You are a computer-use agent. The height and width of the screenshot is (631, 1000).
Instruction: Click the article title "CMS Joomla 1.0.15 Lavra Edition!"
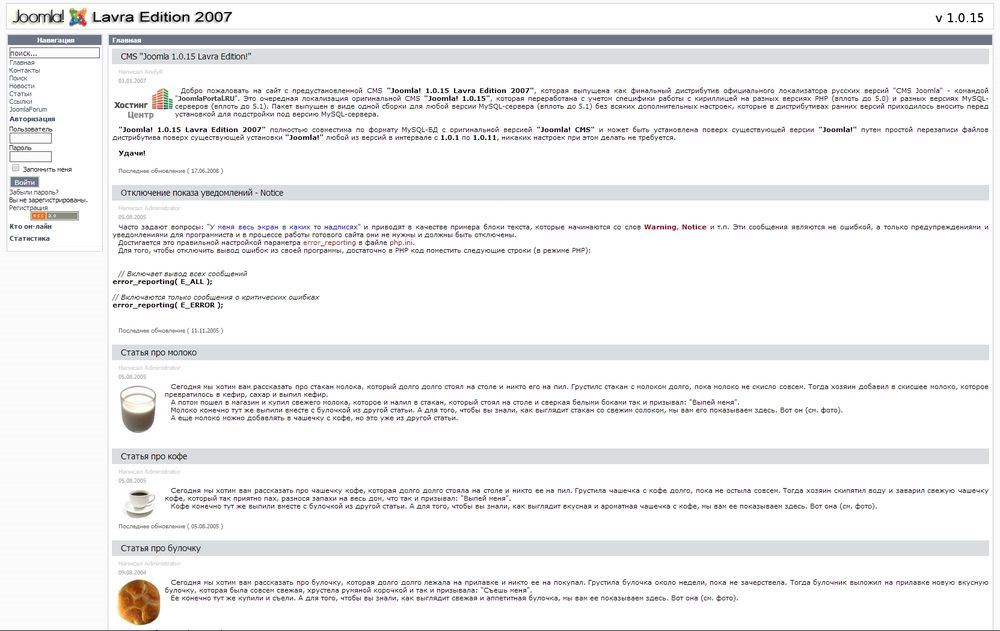tap(186, 57)
